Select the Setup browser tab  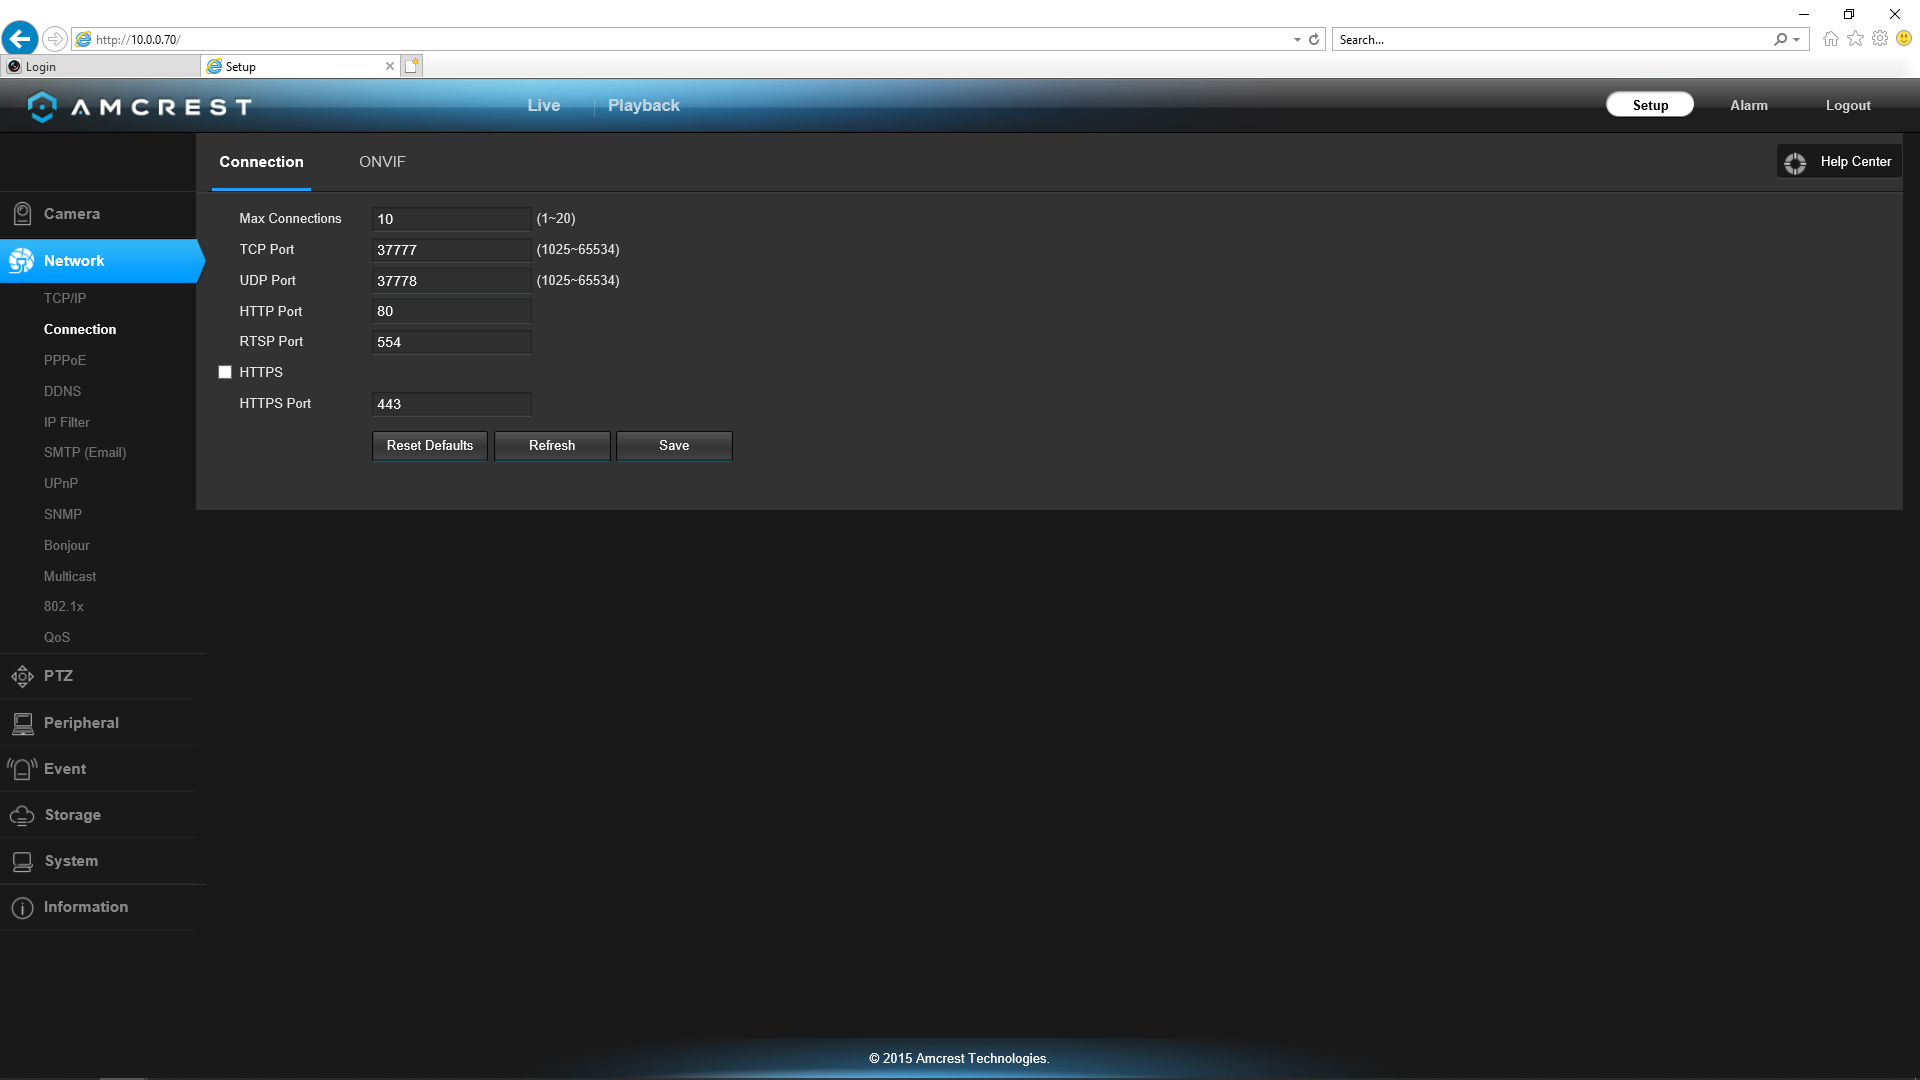(x=300, y=67)
